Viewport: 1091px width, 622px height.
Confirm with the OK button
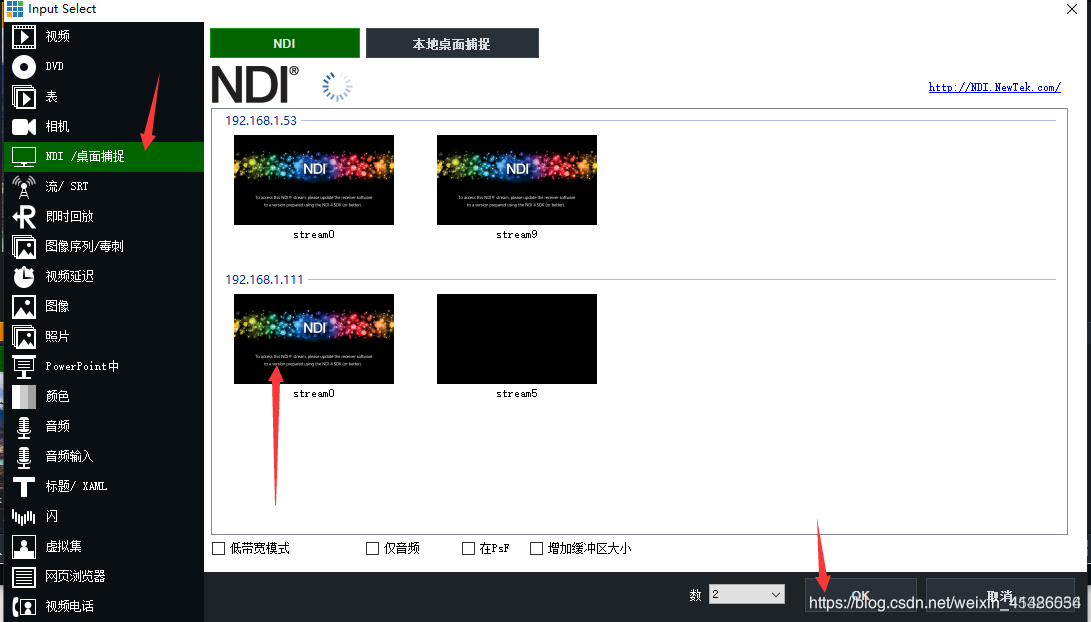pyautogui.click(x=861, y=595)
